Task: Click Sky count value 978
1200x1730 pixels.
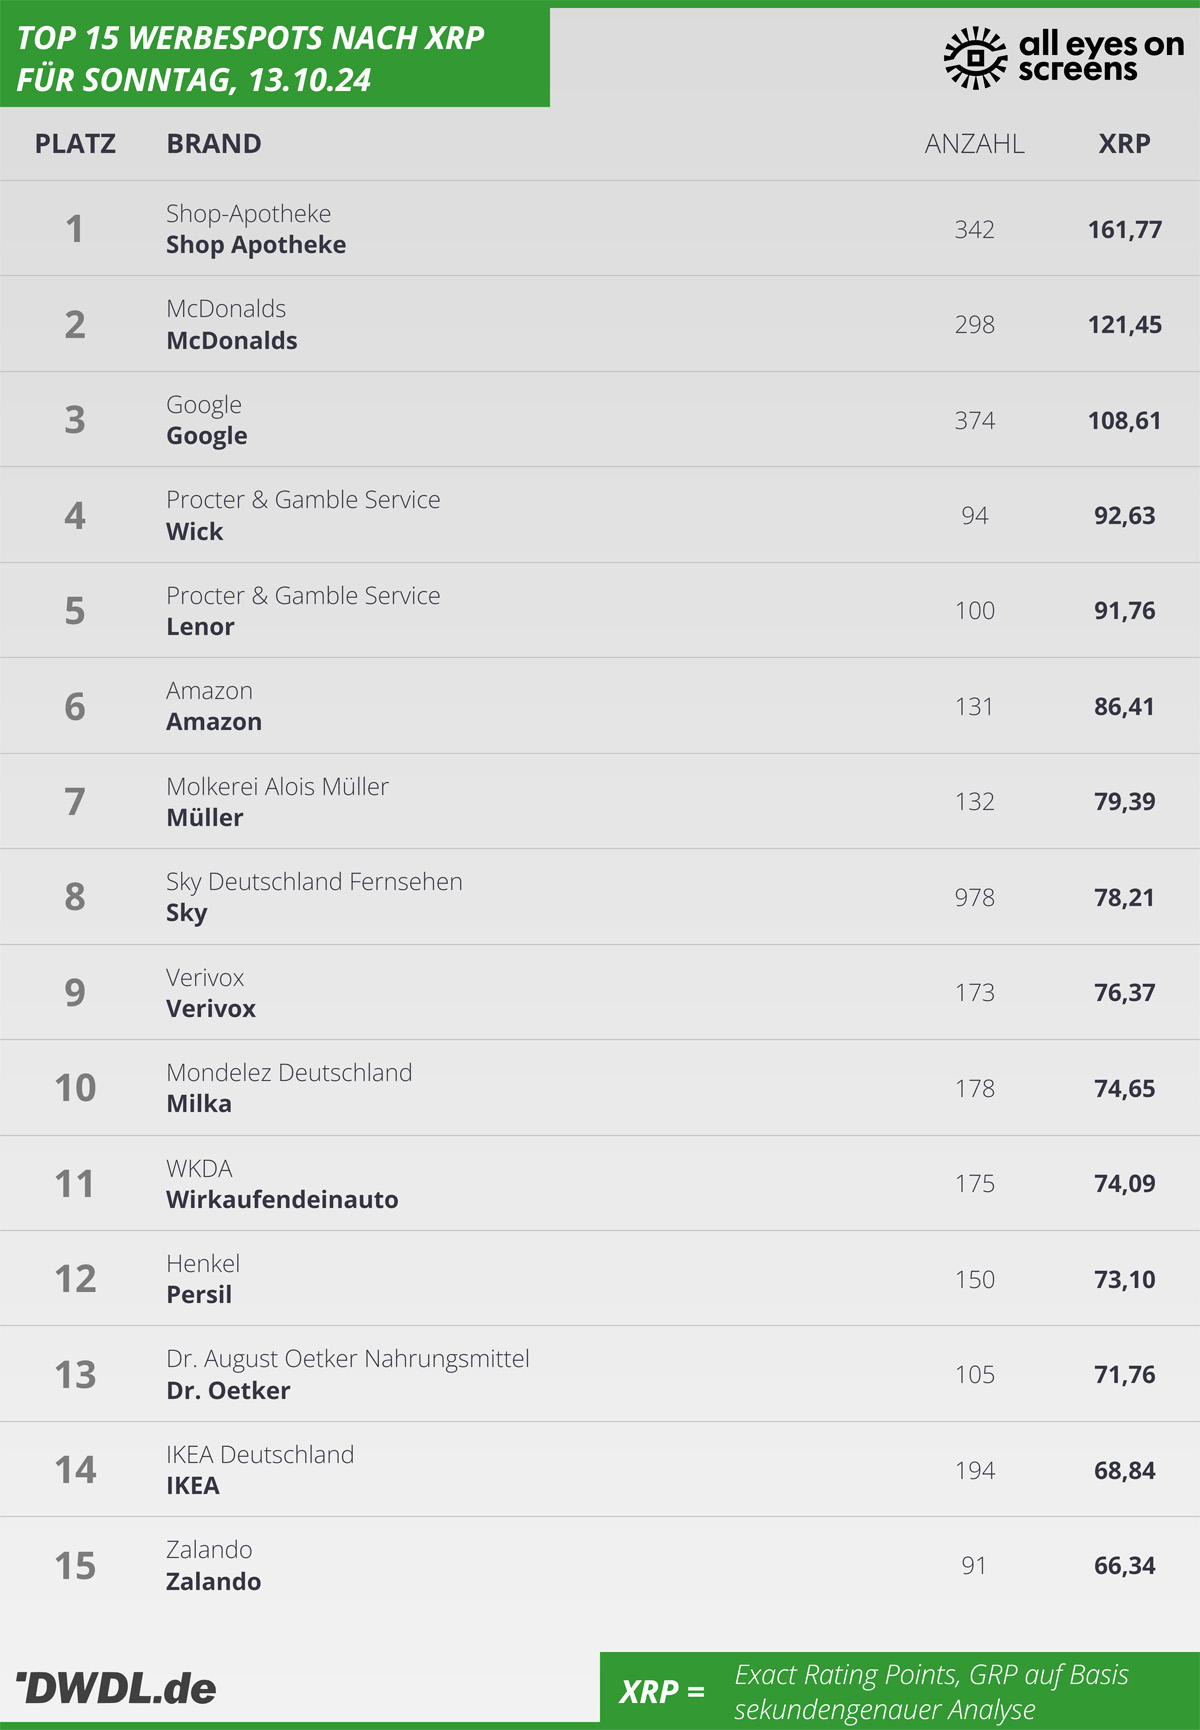Action: [974, 898]
